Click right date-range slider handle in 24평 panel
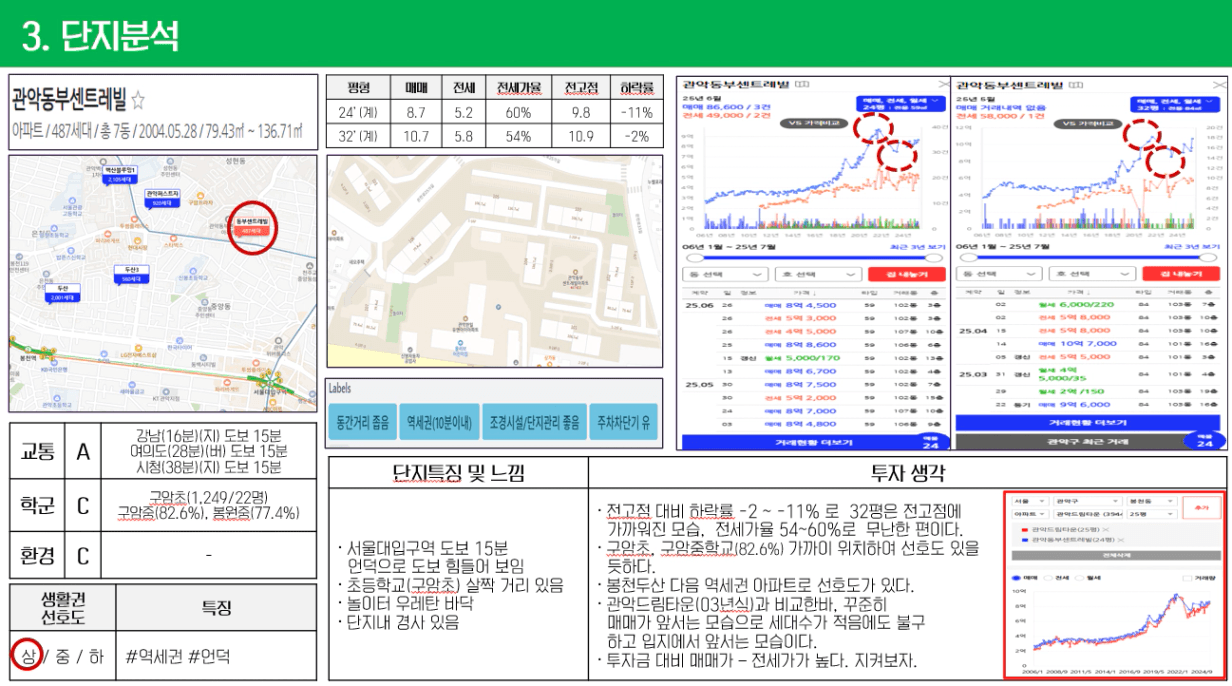The image size is (1232, 686). coord(934,258)
